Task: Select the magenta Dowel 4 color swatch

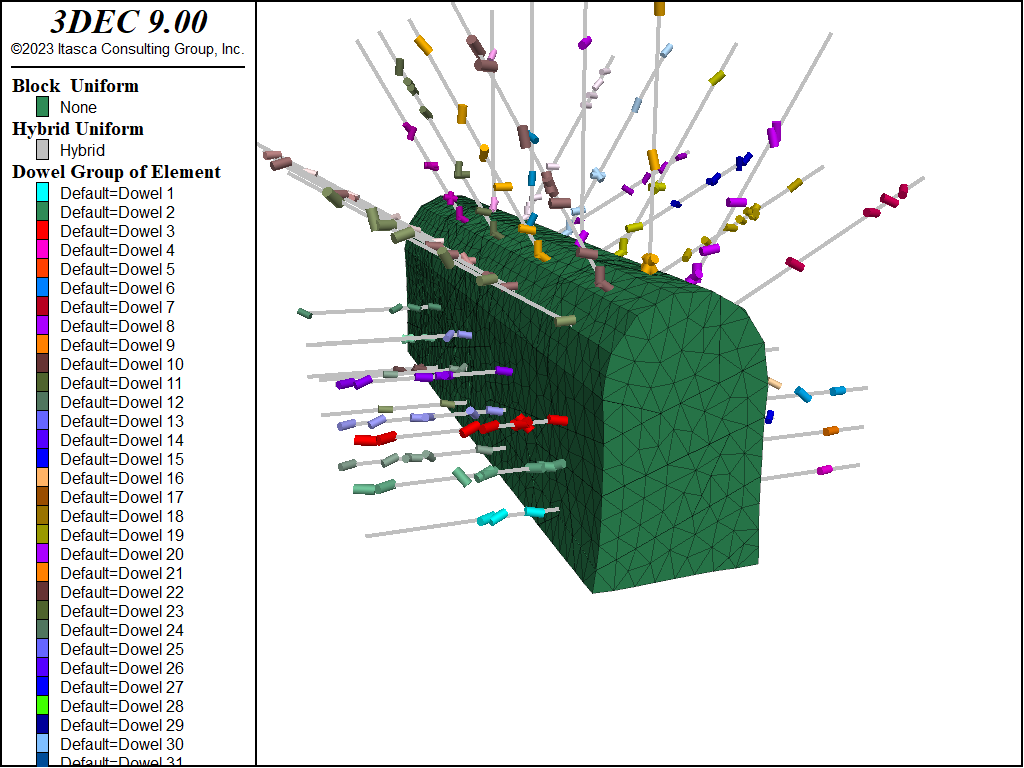Action: 43,250
